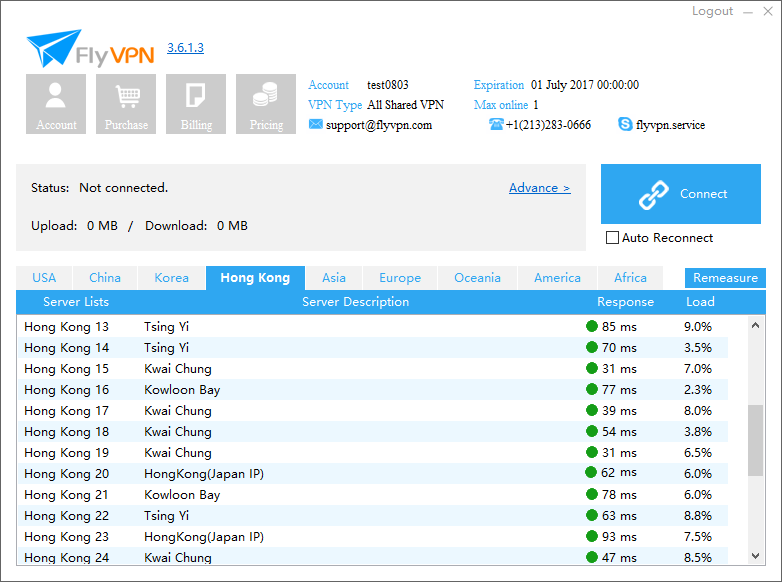The width and height of the screenshot is (782, 582).
Task: Click the Skype icon
Action: [625, 124]
